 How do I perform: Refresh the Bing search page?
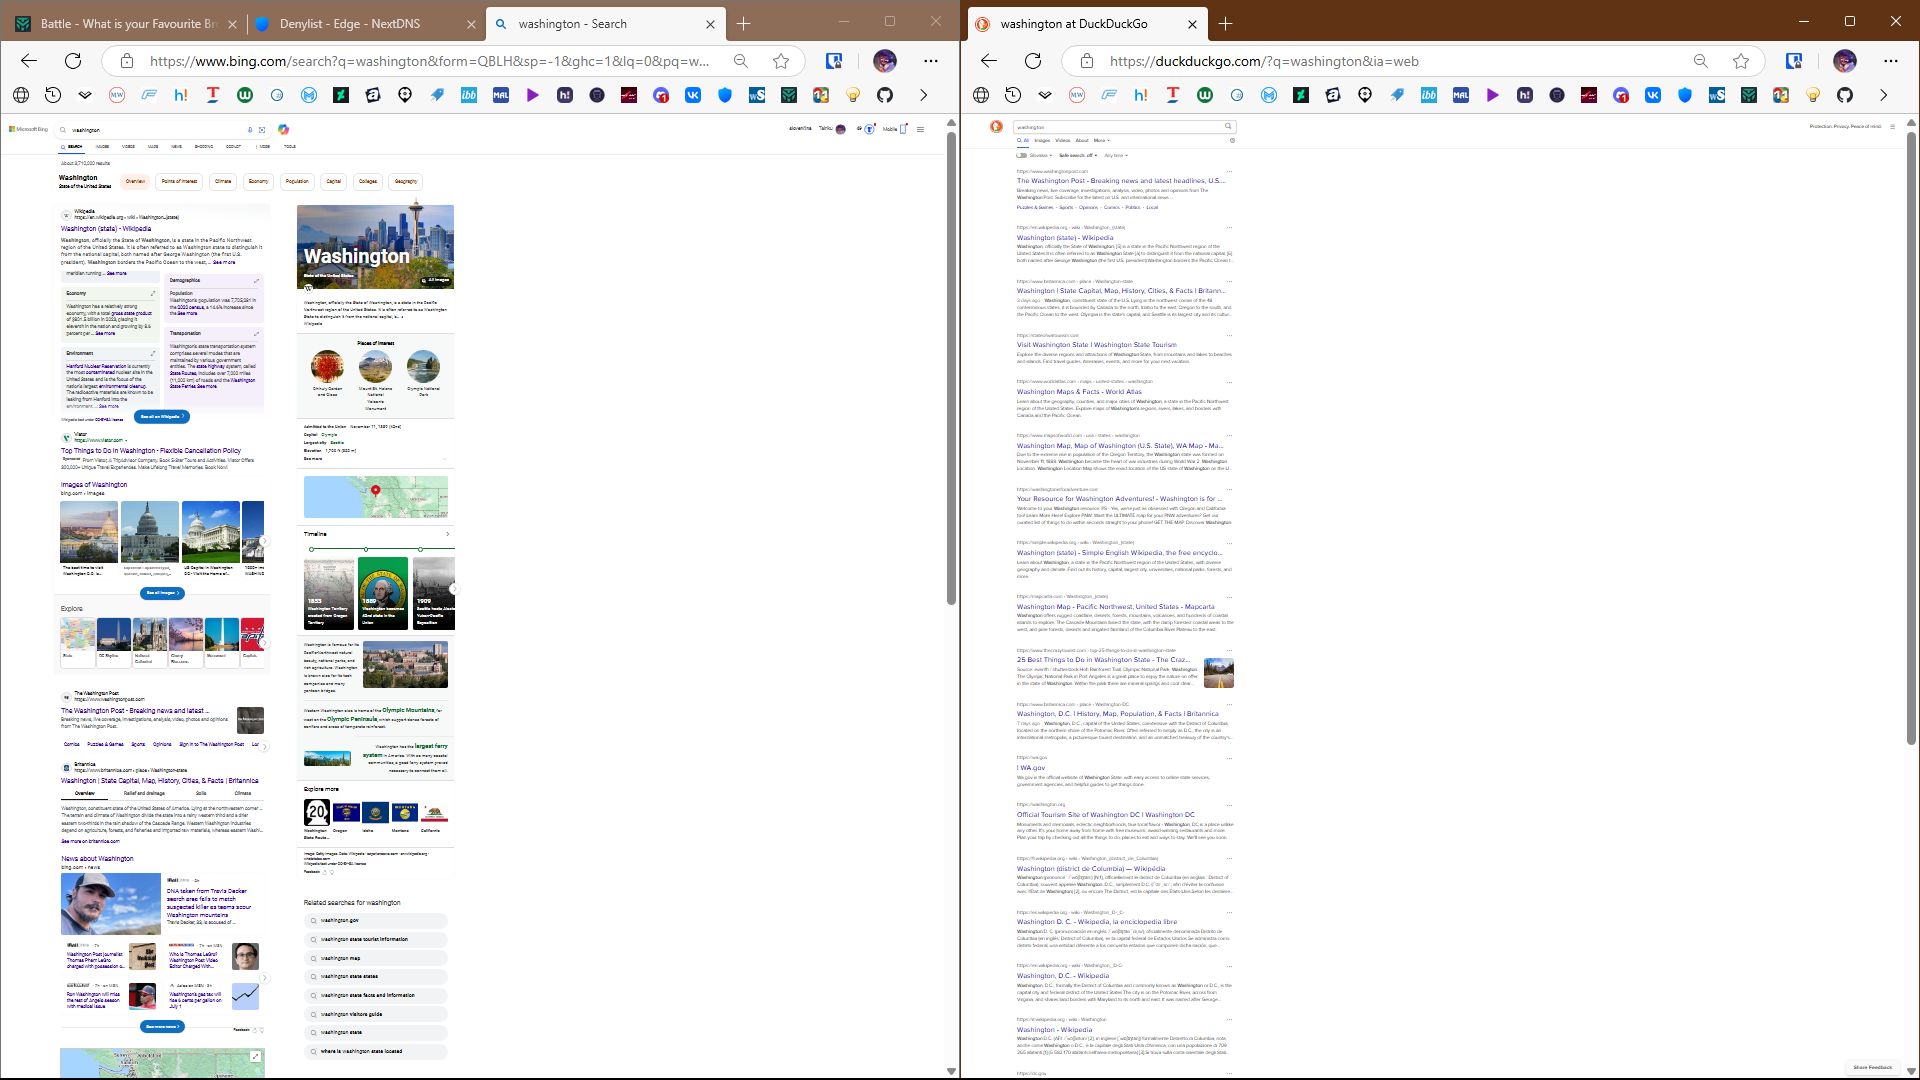pos(73,61)
